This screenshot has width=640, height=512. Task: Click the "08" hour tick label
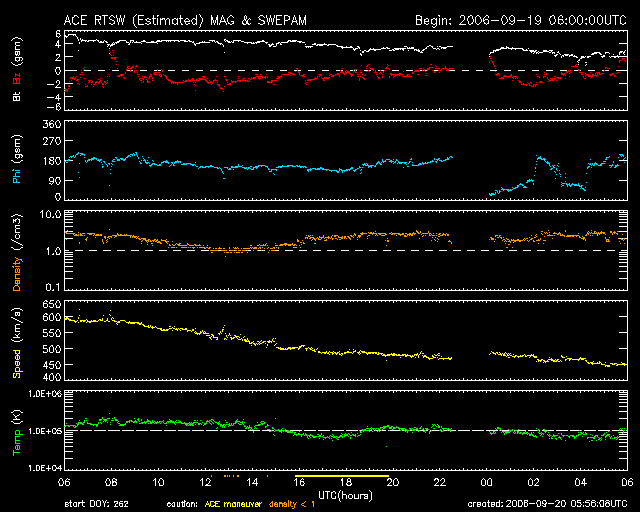coord(111,482)
